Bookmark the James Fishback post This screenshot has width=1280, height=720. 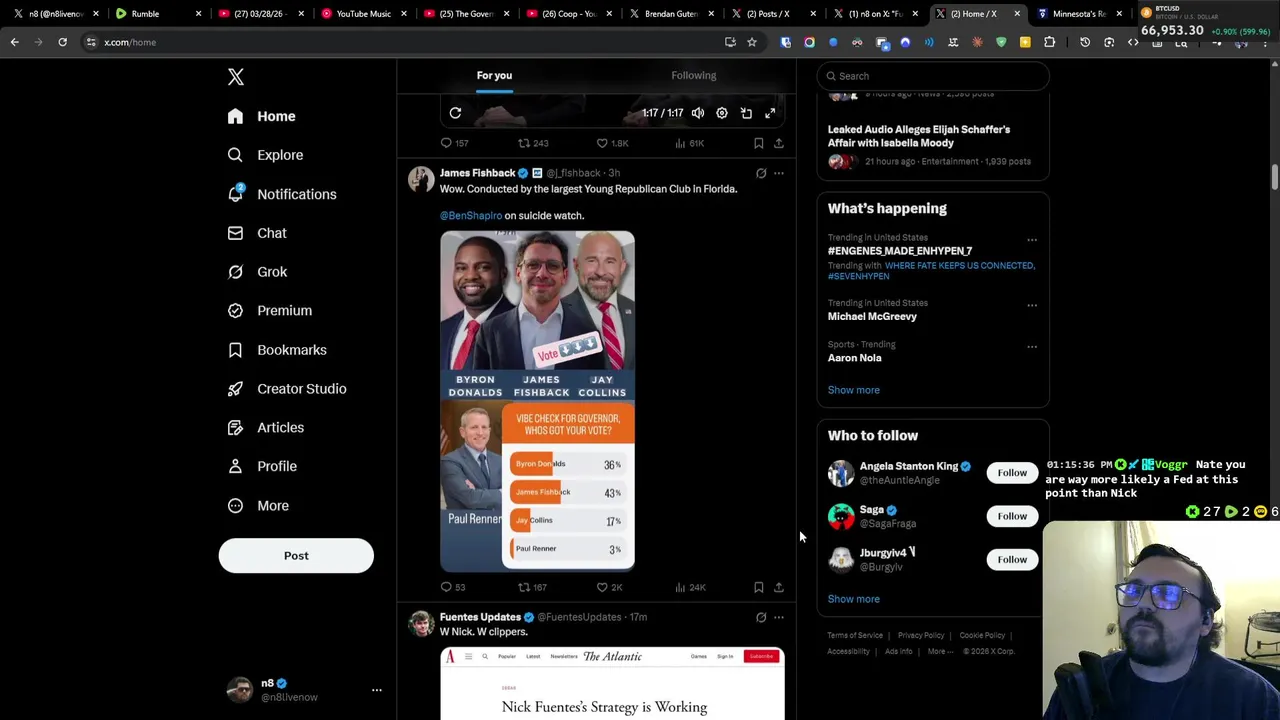pyautogui.click(x=758, y=587)
